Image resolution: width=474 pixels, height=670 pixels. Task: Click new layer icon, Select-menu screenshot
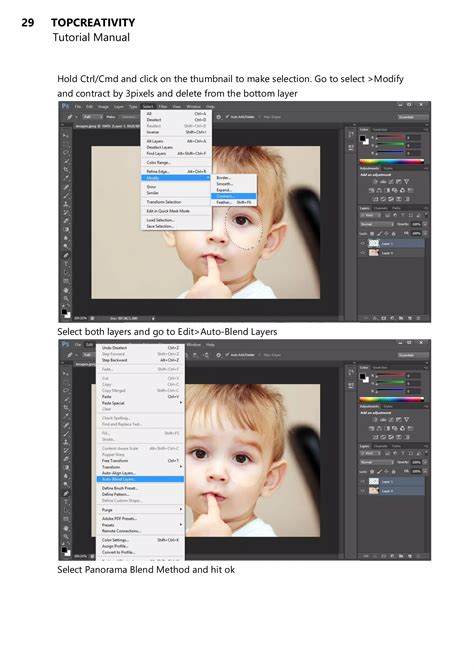[x=410, y=318]
